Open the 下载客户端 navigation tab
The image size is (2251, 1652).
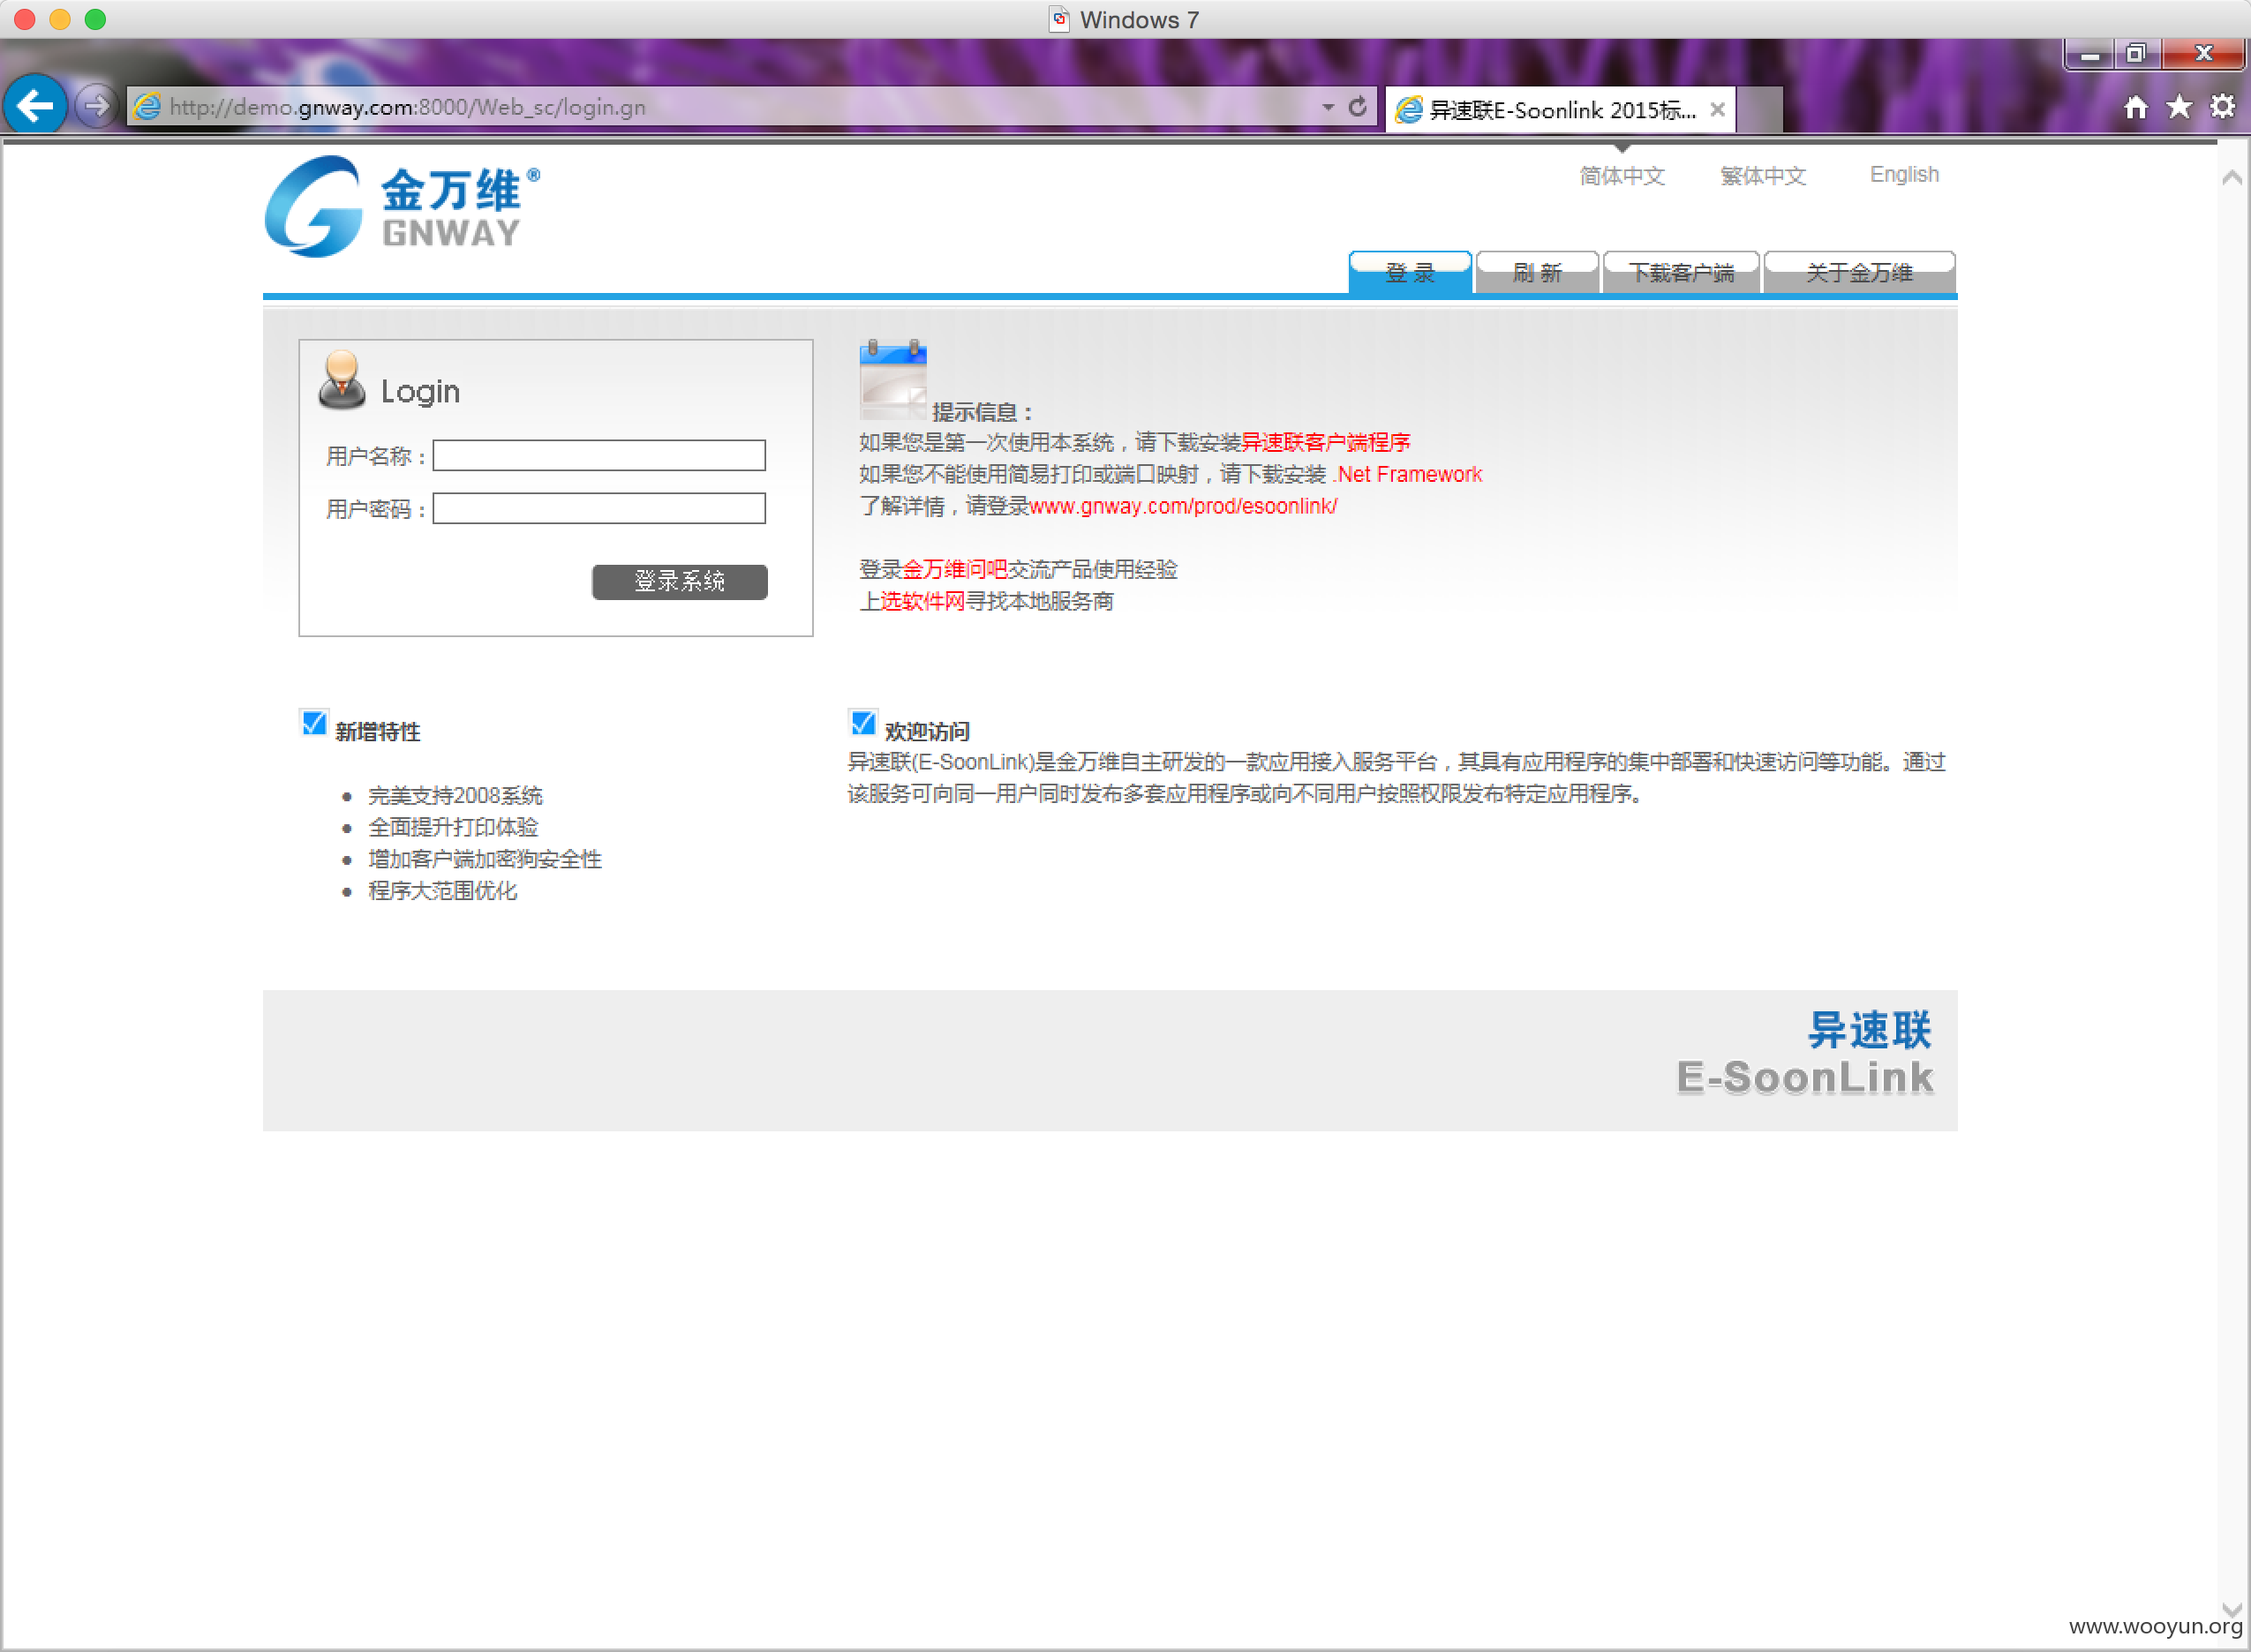1681,272
